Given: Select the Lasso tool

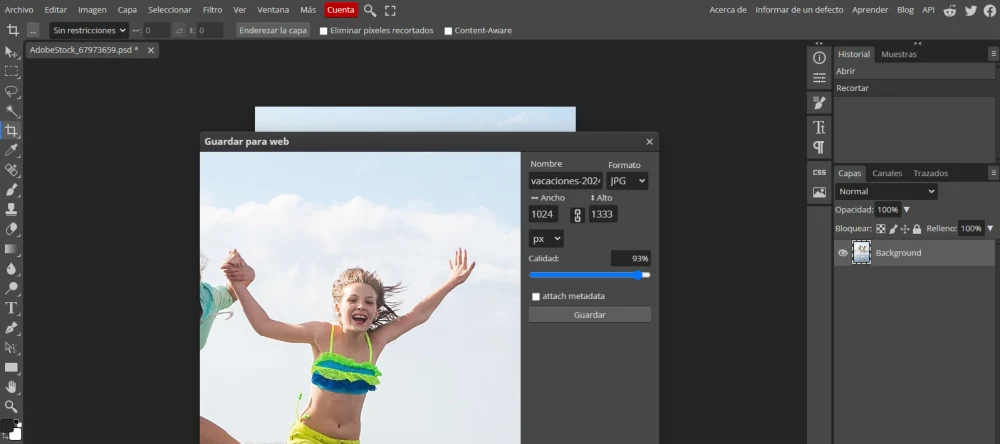Looking at the screenshot, I should [11, 91].
